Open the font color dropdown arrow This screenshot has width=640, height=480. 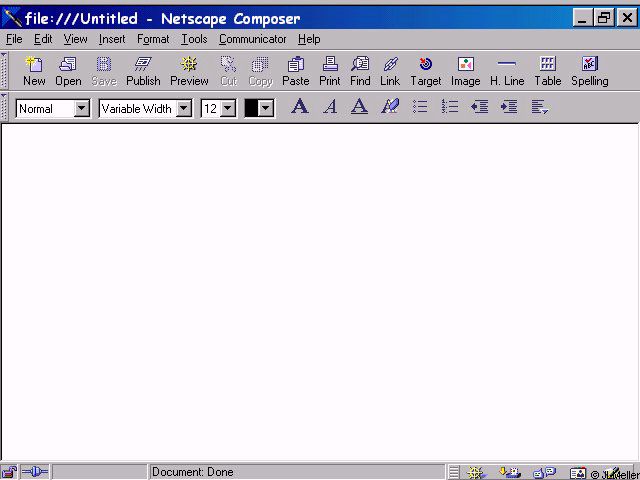click(266, 109)
